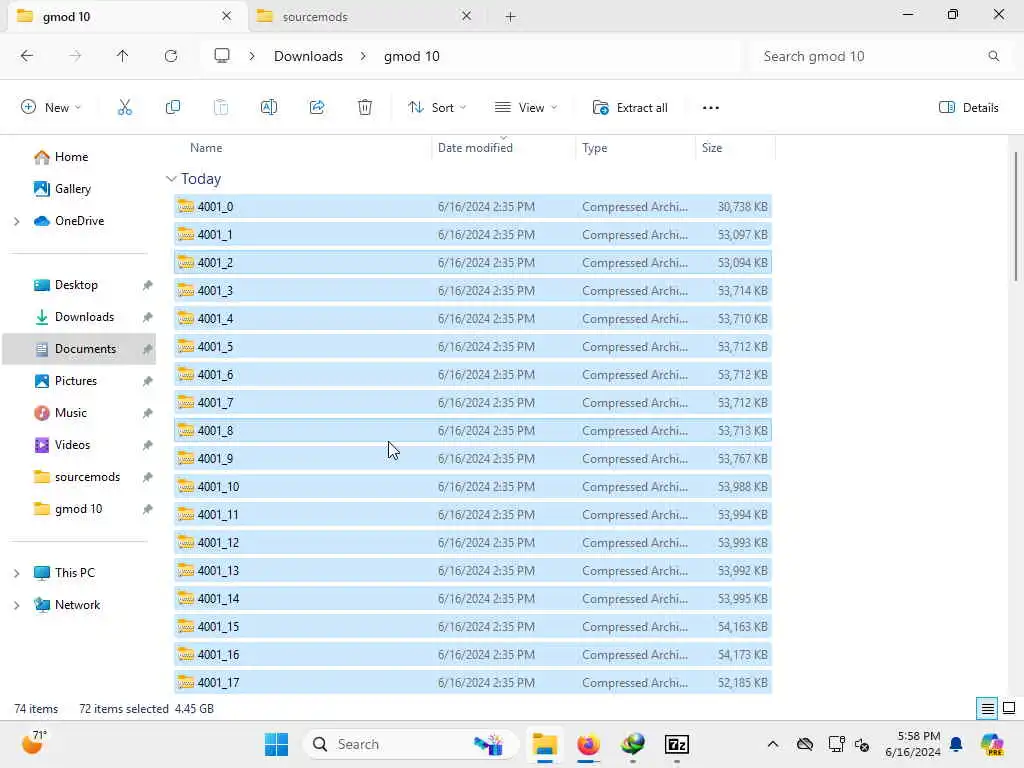Go up one folder level arrow
Screen dimensions: 1024x768
(x=123, y=56)
